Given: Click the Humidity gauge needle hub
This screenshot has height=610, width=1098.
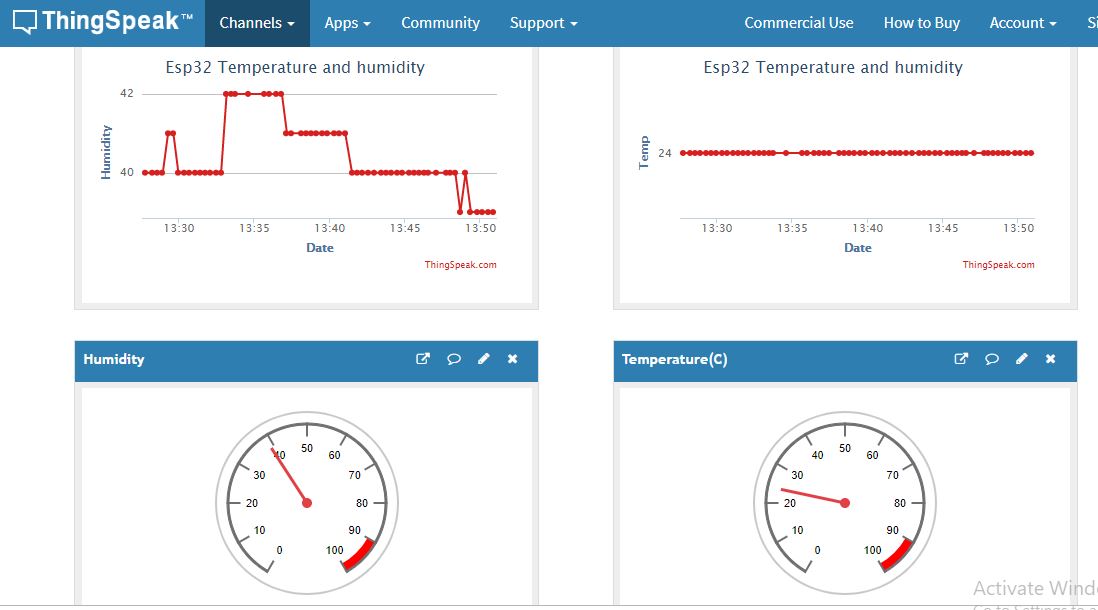Looking at the screenshot, I should pyautogui.click(x=307, y=503).
